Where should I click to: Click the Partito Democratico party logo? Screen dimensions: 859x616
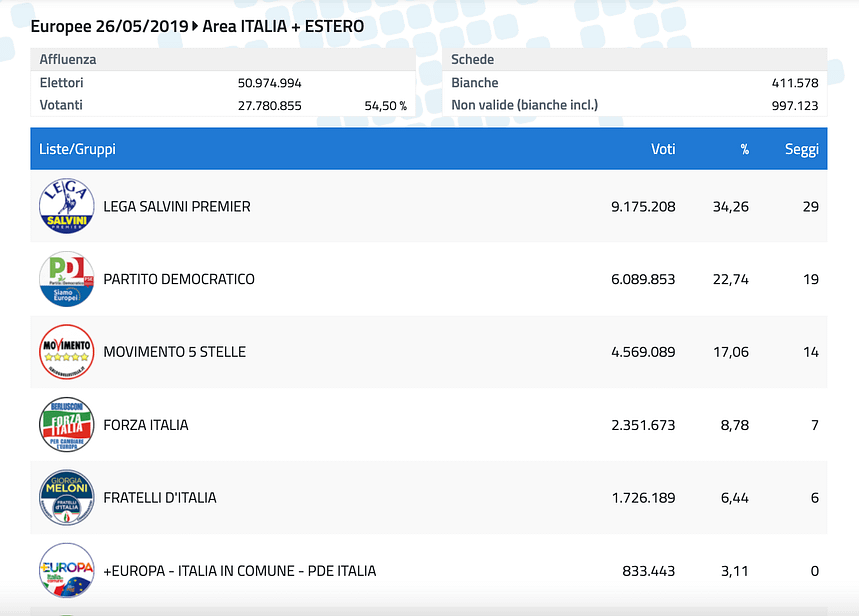[66, 279]
